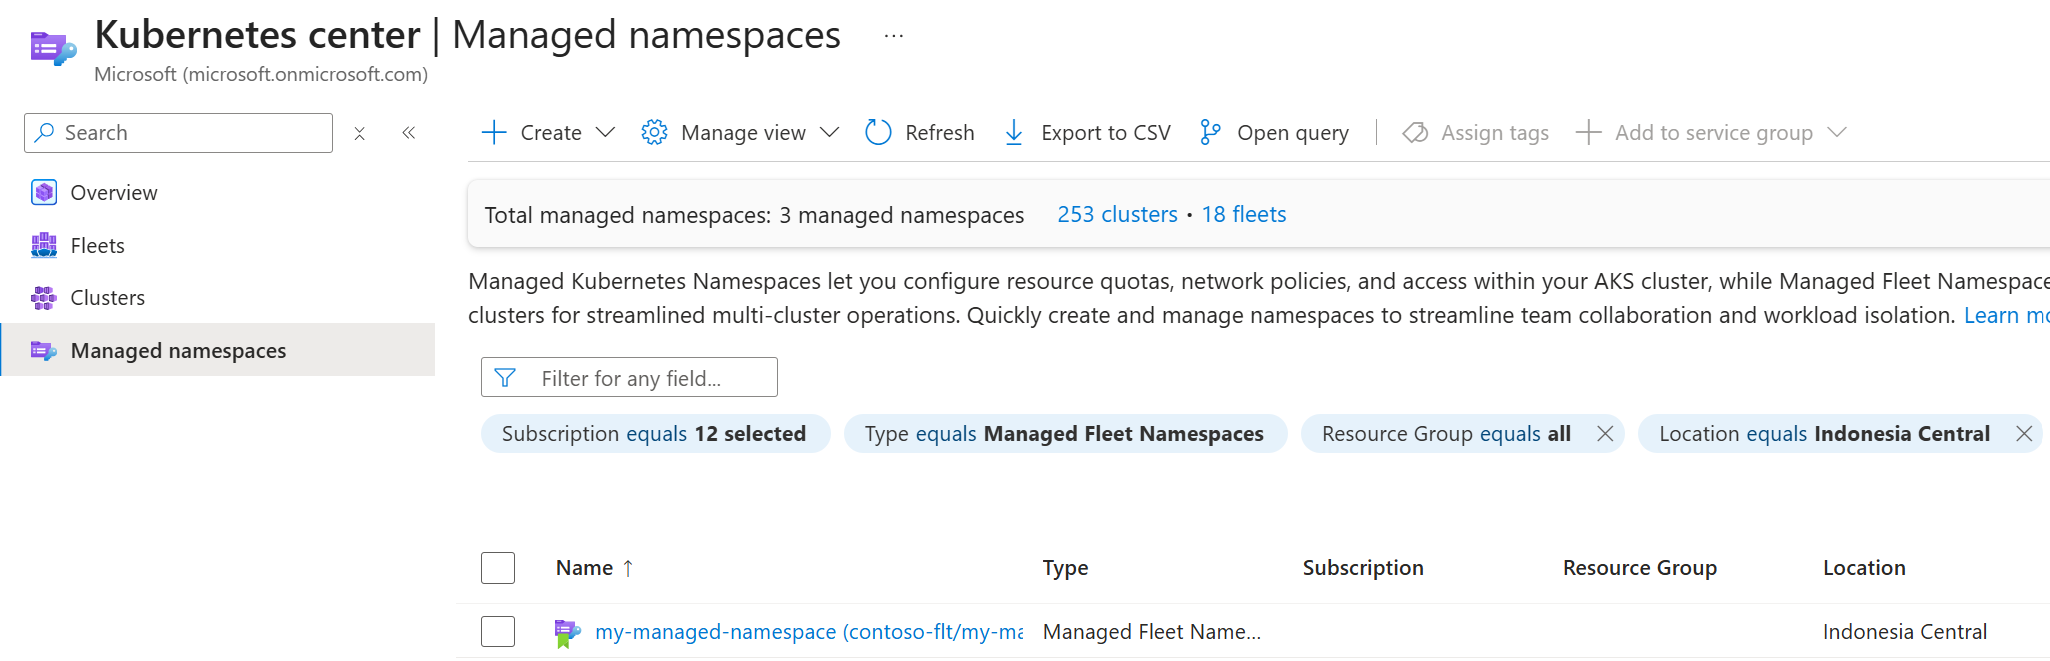Toggle the select-all checkbox in table header
The image size is (2050, 661).
tap(498, 568)
